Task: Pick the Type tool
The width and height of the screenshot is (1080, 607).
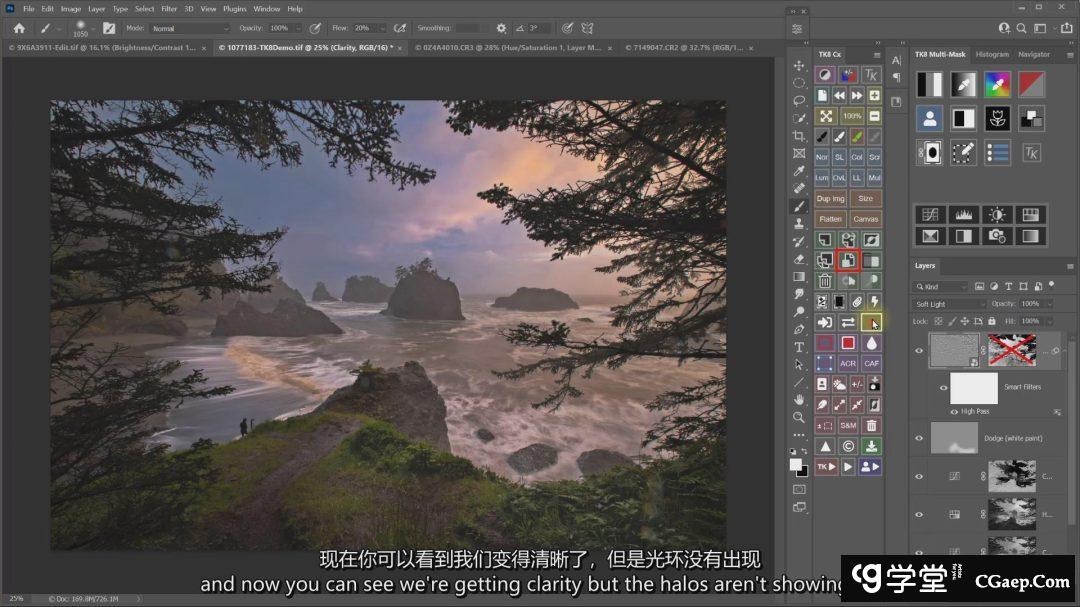Action: point(799,347)
